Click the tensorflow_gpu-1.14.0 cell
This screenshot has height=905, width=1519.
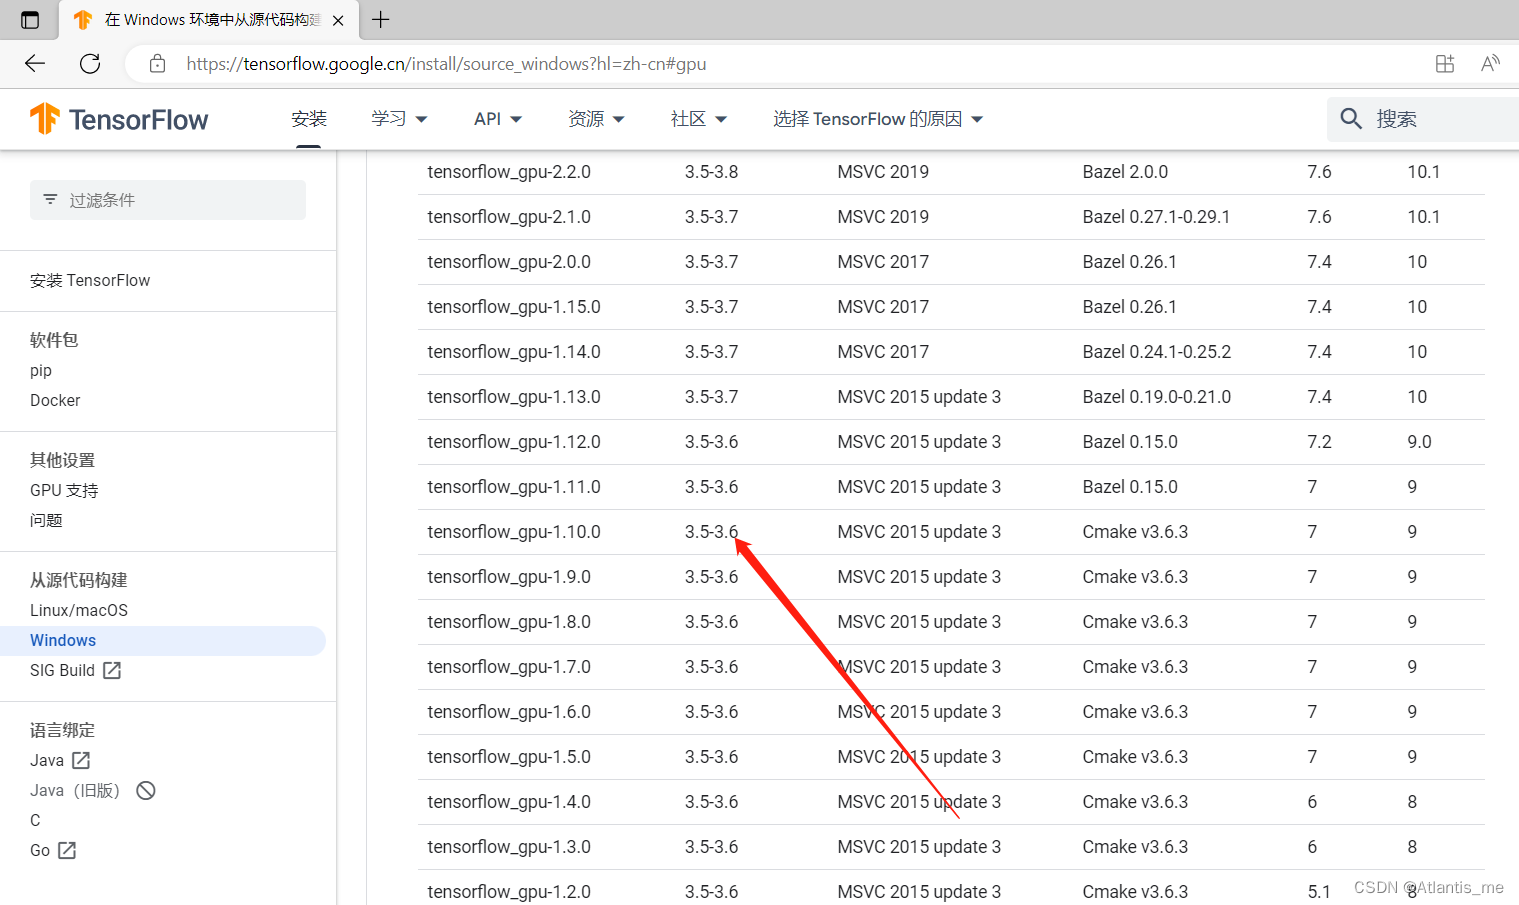514,352
